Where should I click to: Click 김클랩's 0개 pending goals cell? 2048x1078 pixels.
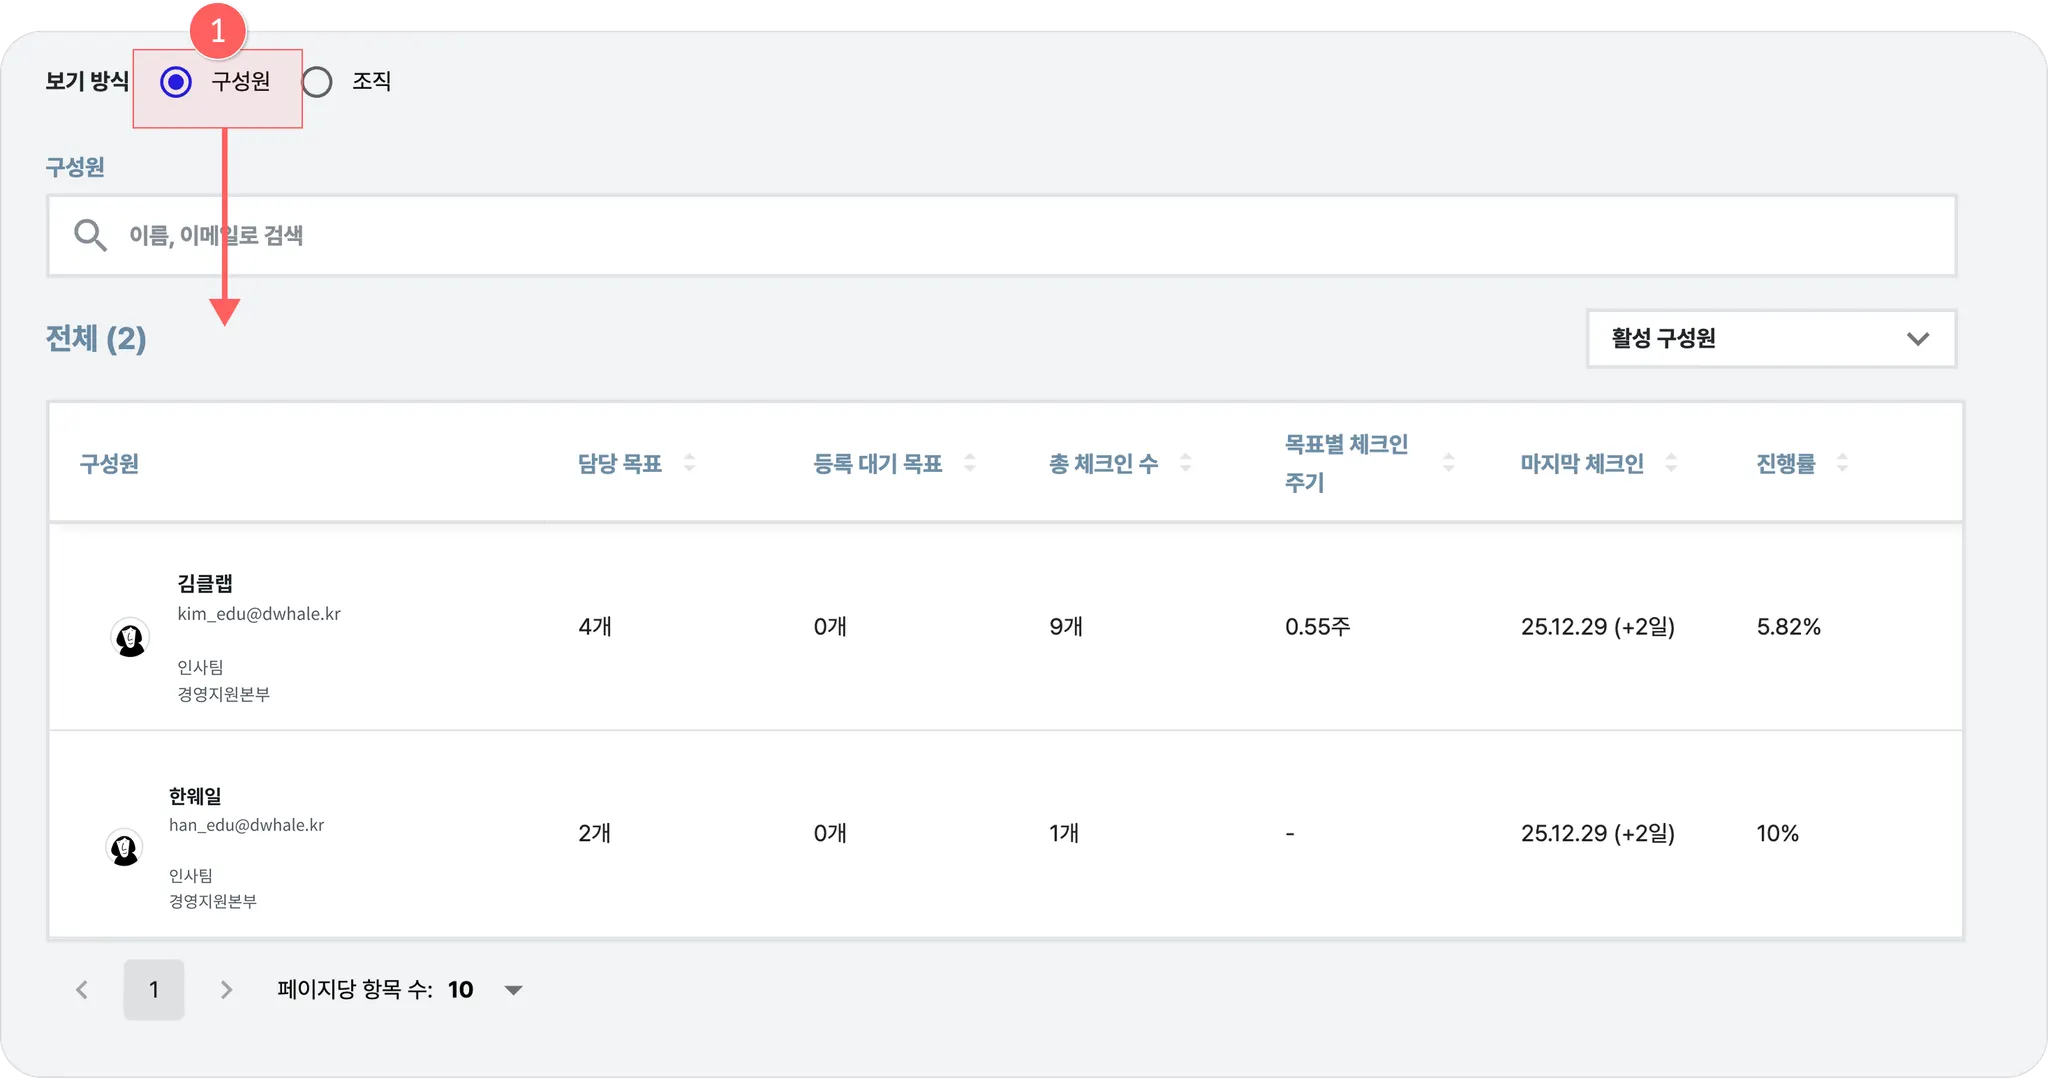[x=830, y=627]
